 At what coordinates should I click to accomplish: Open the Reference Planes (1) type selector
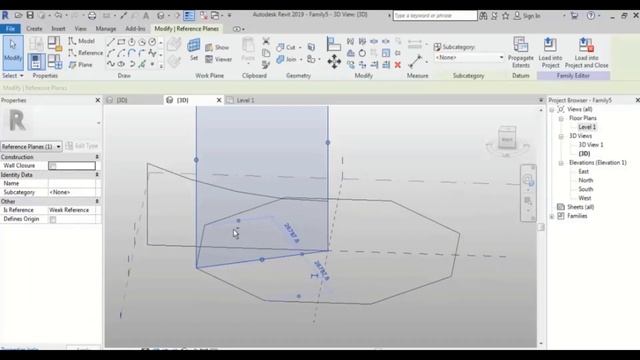coord(31,146)
